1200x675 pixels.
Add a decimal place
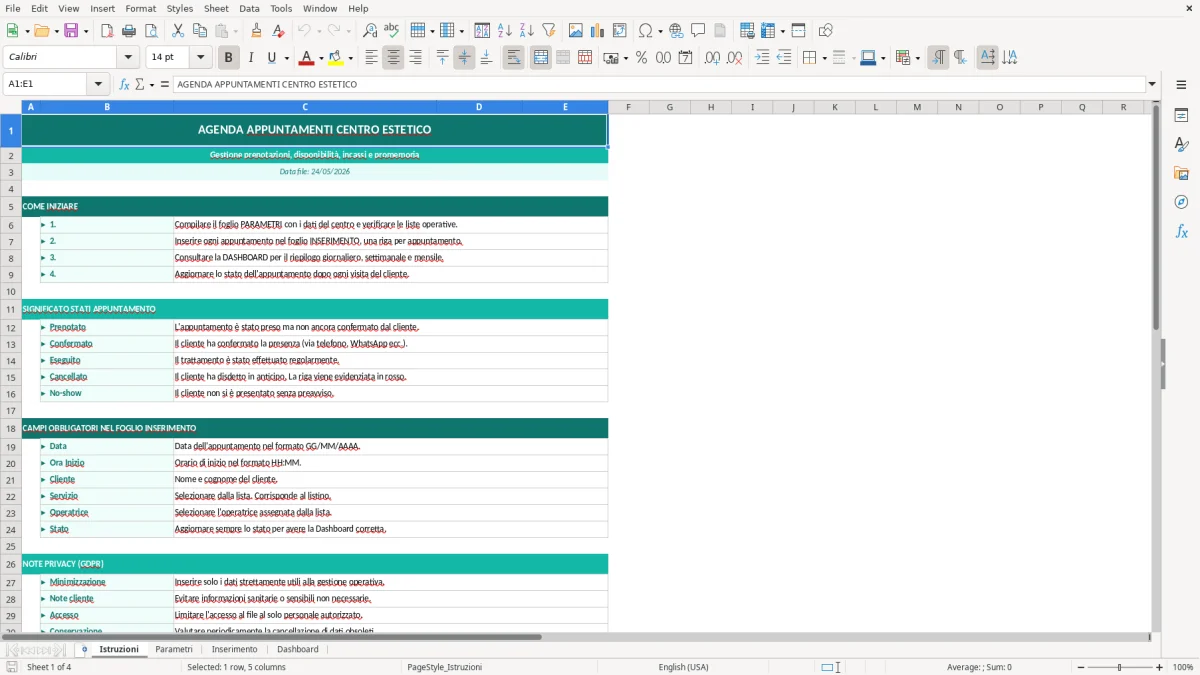[x=712, y=58]
